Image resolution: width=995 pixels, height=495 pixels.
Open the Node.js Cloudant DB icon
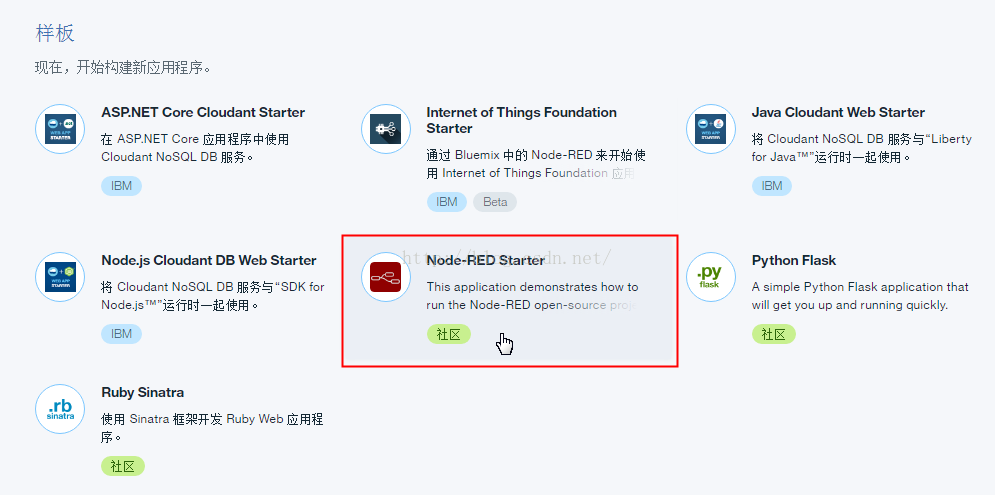pyautogui.click(x=60, y=277)
